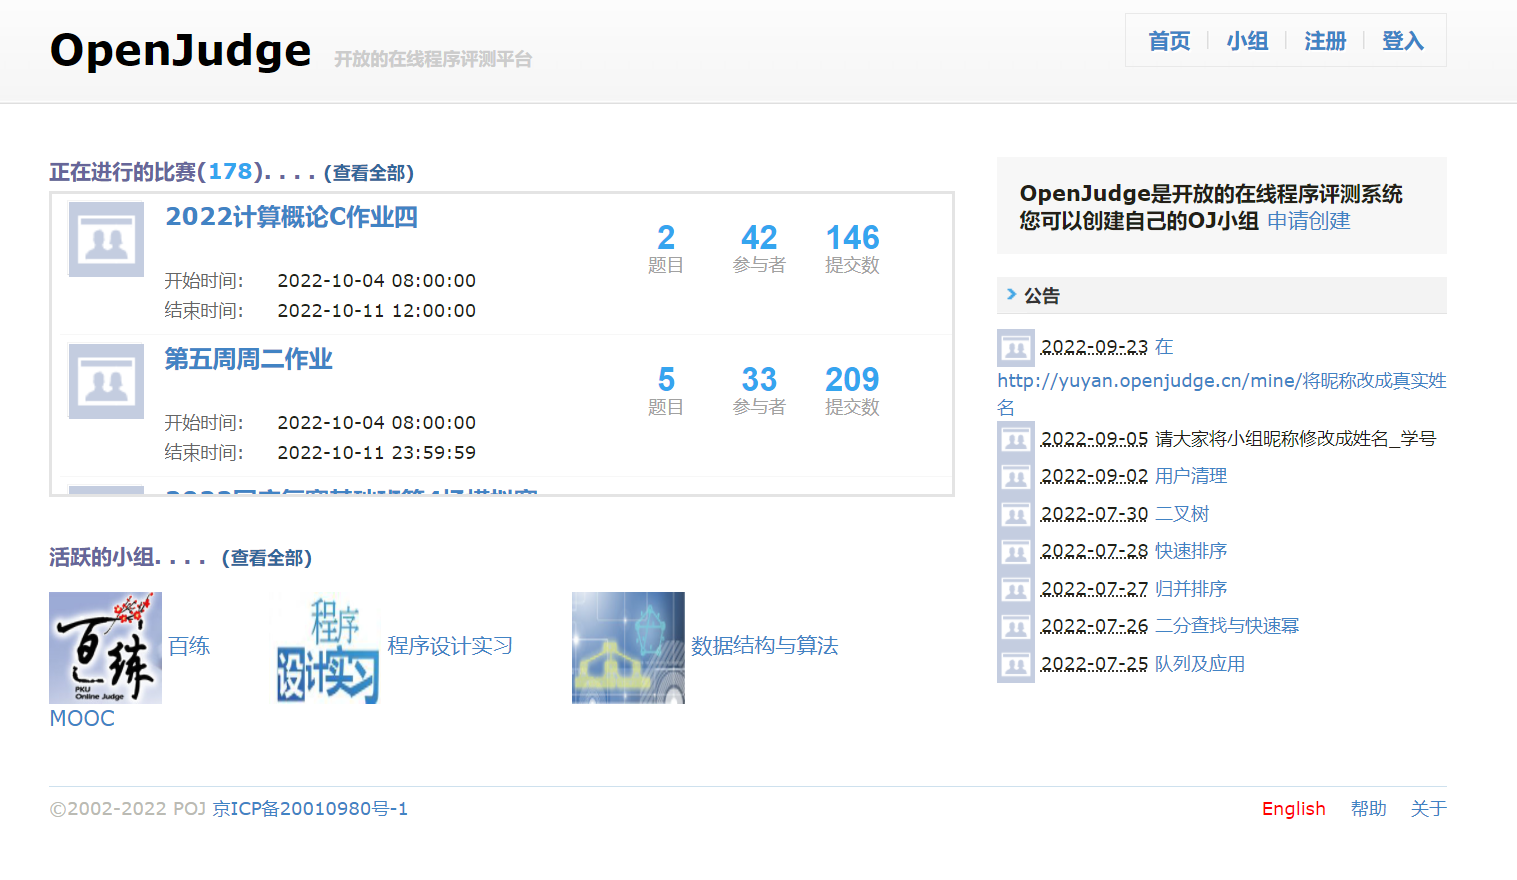Click the 2022-07-30 notice date
The height and width of the screenshot is (880, 1517).
click(1094, 514)
